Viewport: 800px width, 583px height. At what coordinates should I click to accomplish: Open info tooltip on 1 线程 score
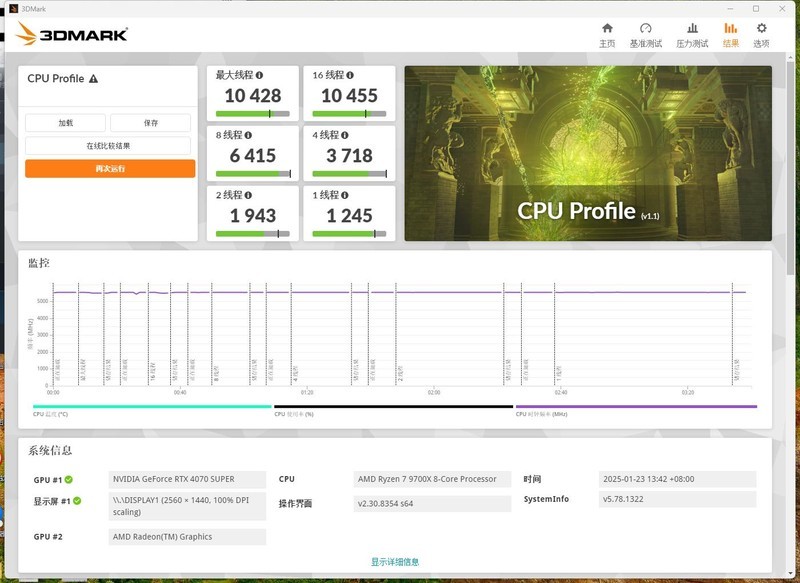(x=342, y=195)
